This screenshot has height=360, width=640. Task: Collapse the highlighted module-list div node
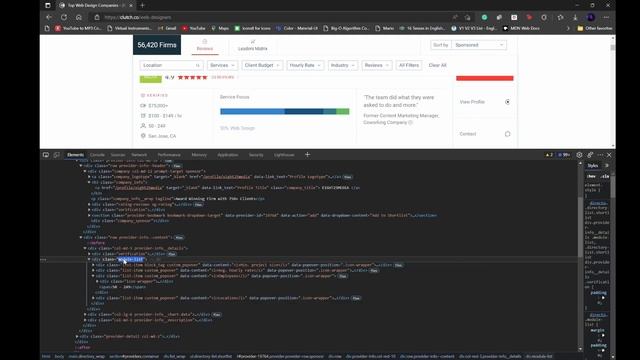(x=89, y=260)
